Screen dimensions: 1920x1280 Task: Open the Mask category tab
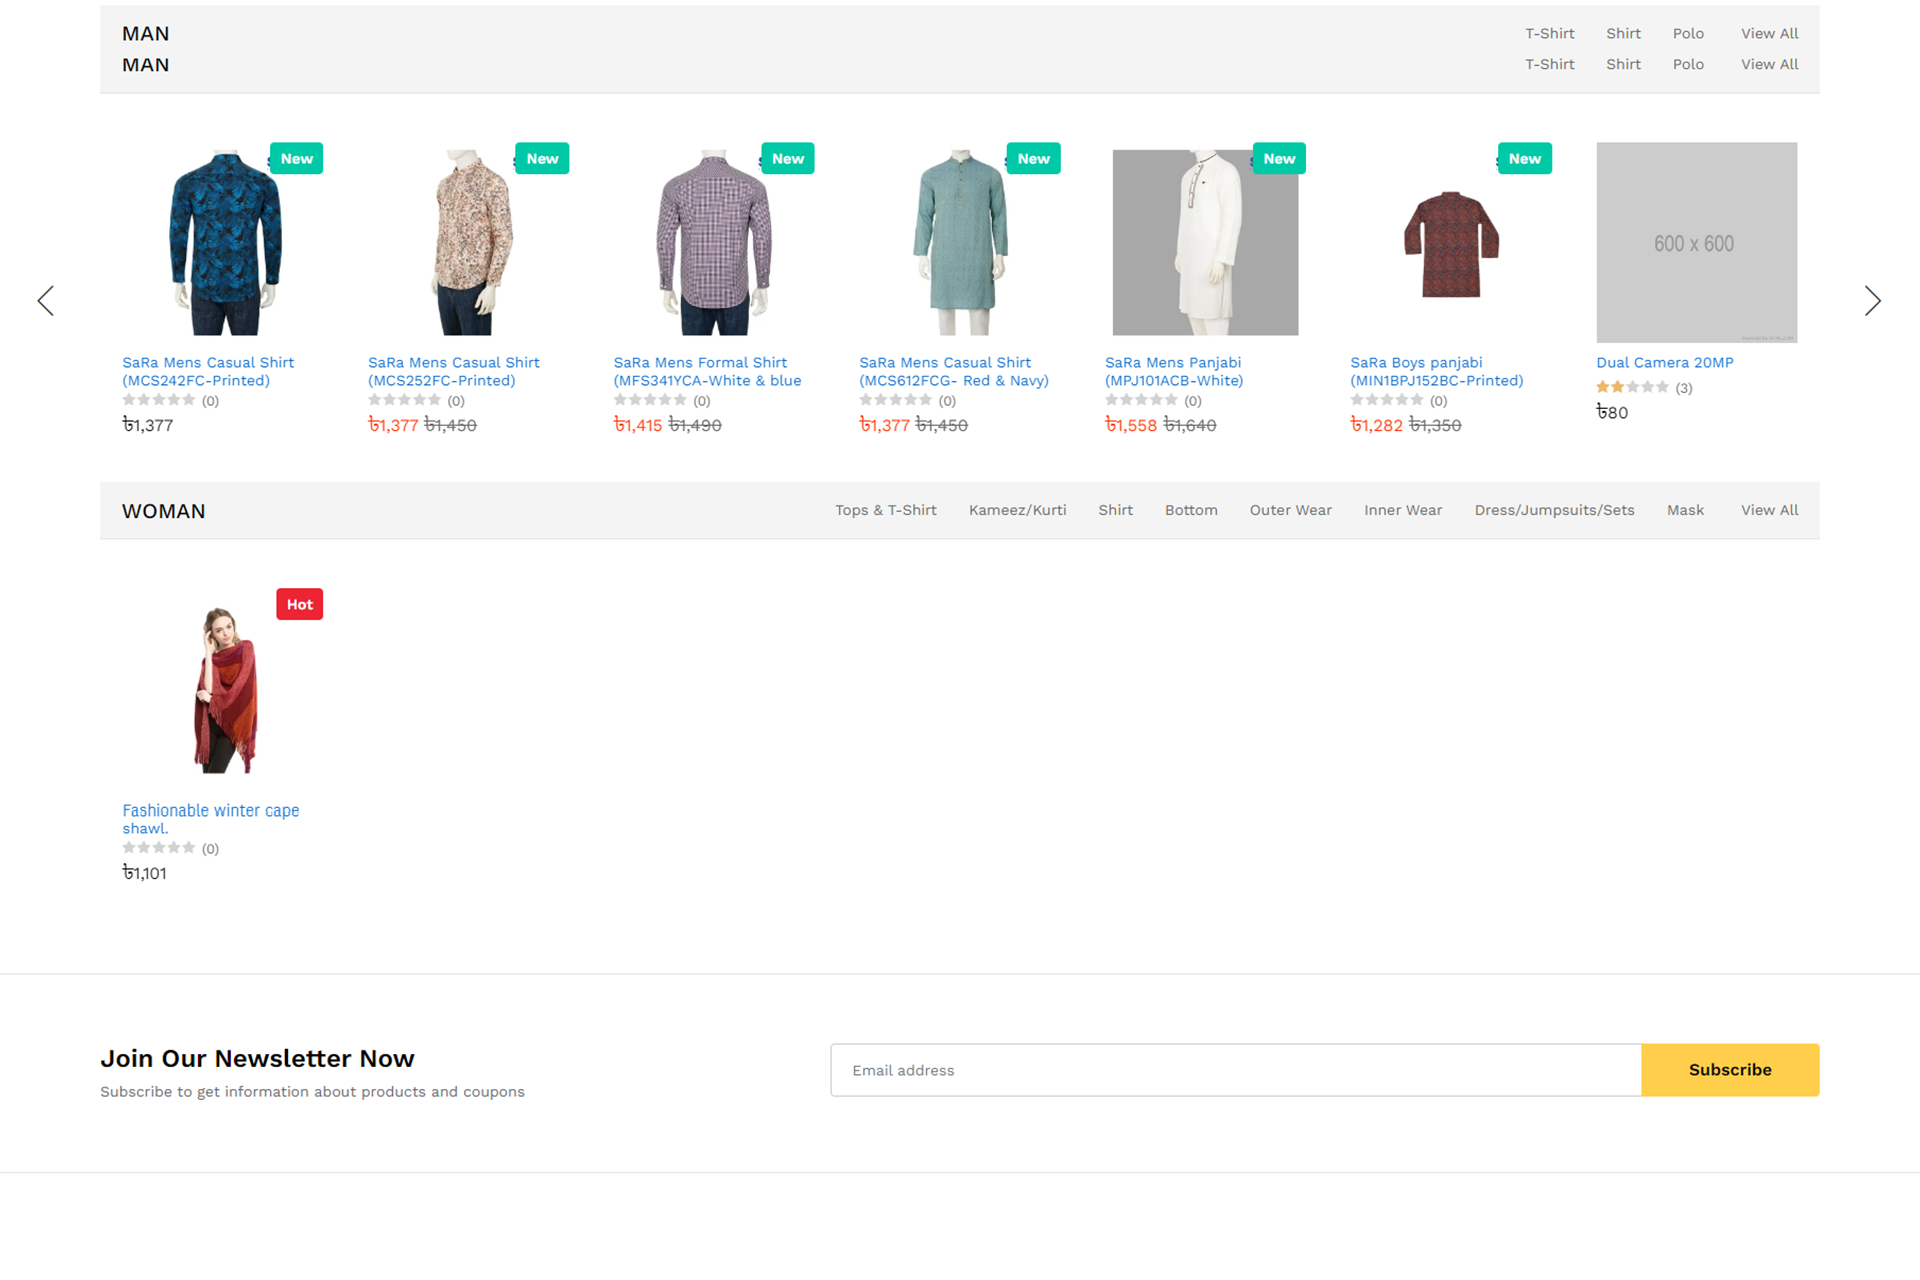[1684, 510]
